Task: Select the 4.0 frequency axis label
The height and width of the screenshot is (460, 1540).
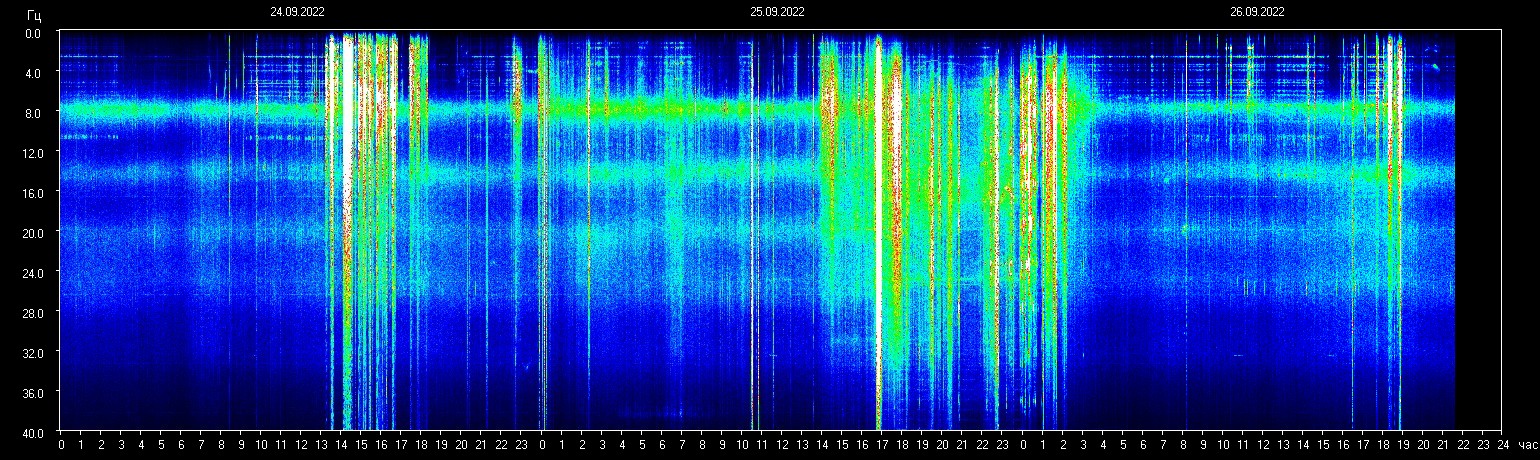Action: click(x=34, y=73)
